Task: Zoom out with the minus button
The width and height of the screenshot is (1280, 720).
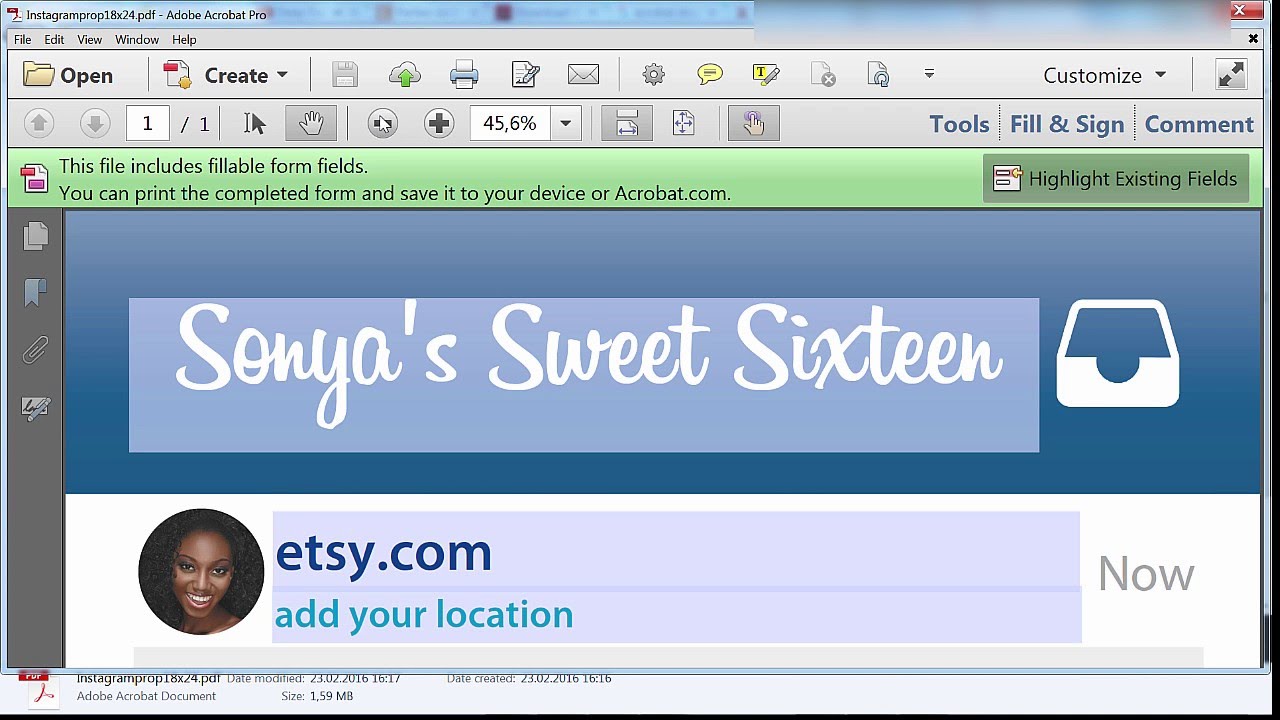Action: click(382, 123)
